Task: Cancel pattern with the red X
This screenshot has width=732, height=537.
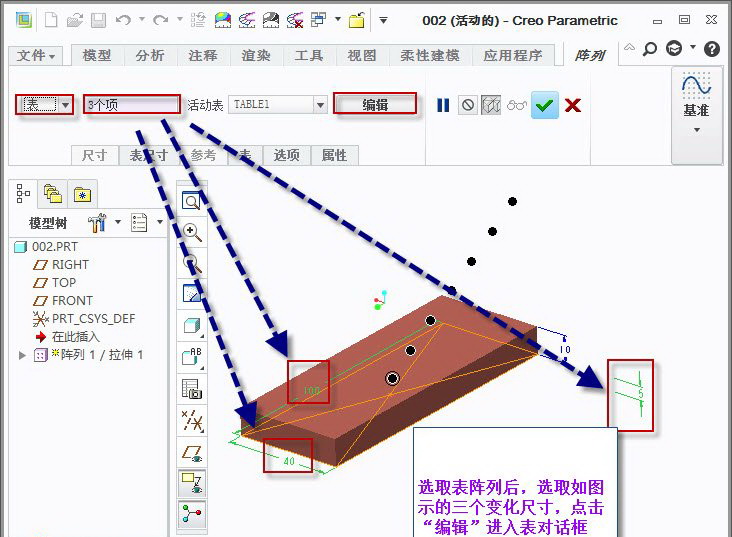Action: (573, 105)
